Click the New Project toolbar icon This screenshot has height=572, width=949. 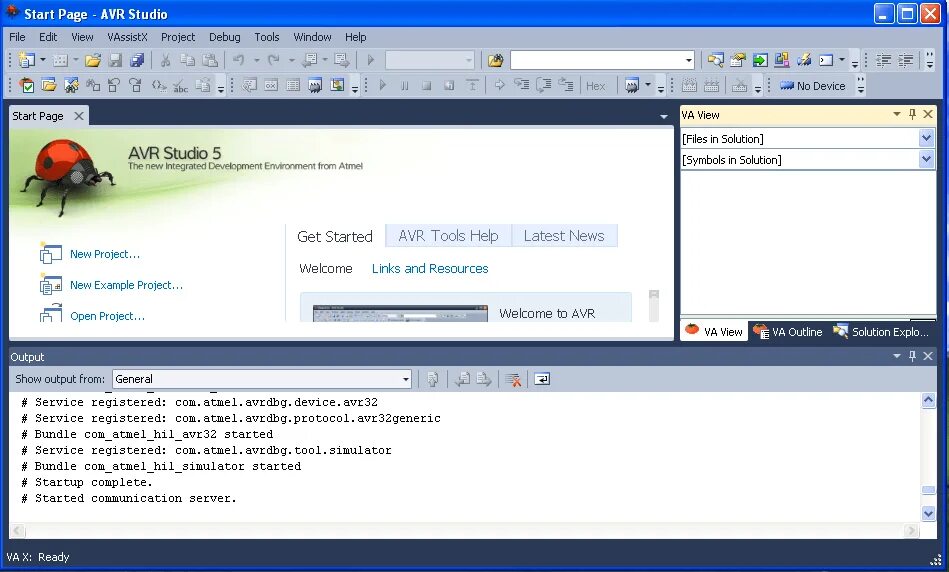tap(27, 60)
